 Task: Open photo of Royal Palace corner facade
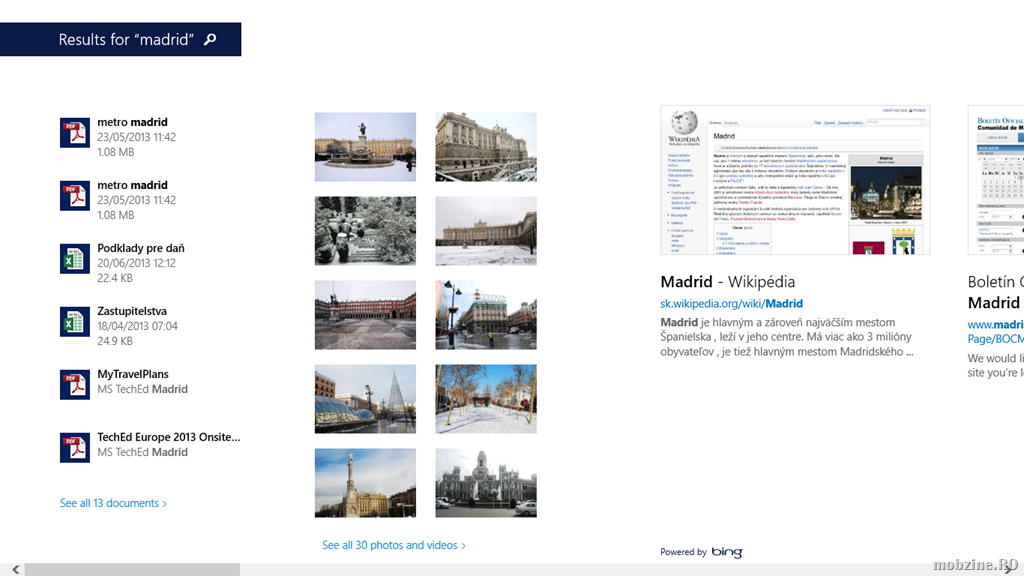pyautogui.click(x=486, y=147)
